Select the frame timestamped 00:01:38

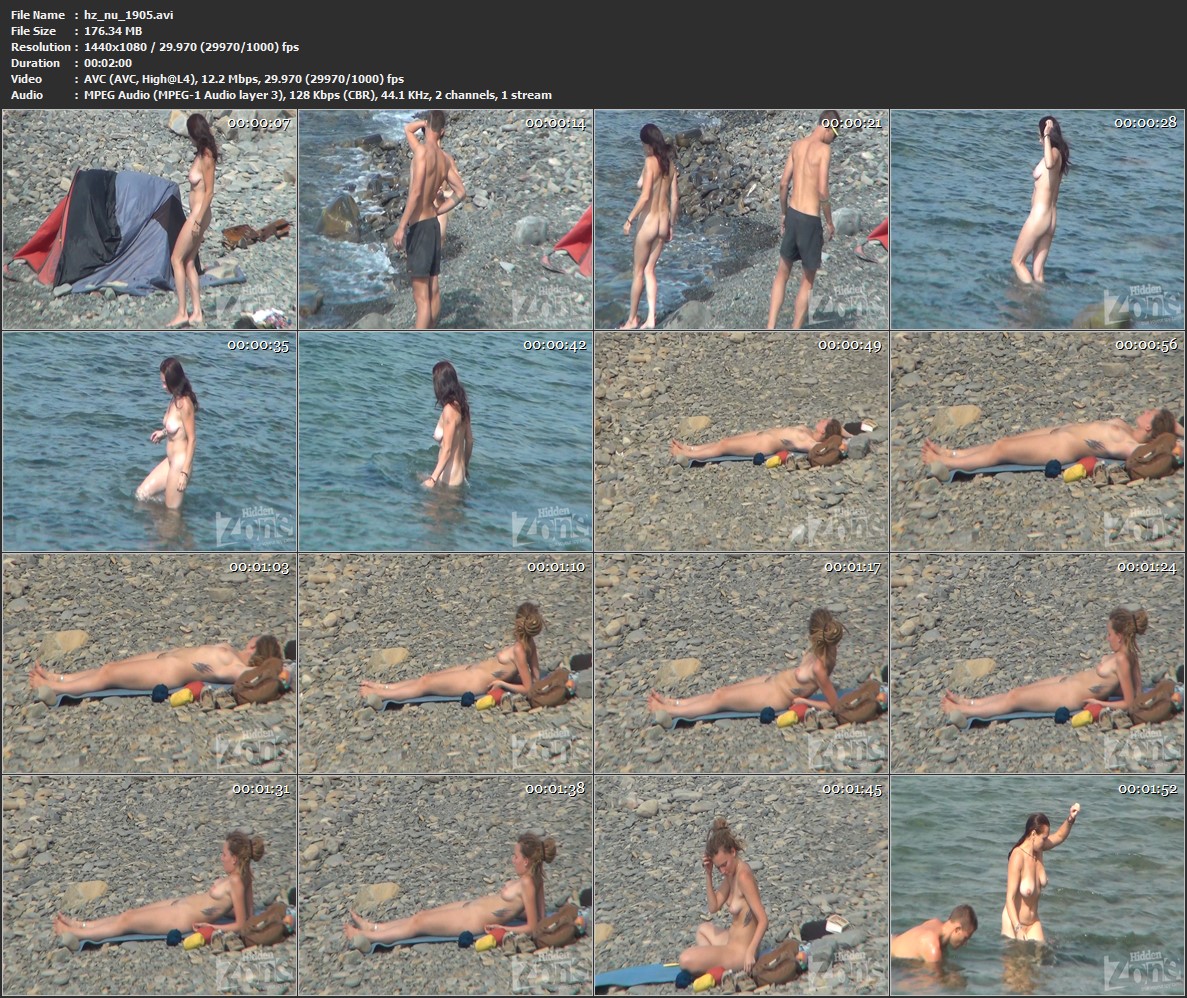tap(446, 886)
